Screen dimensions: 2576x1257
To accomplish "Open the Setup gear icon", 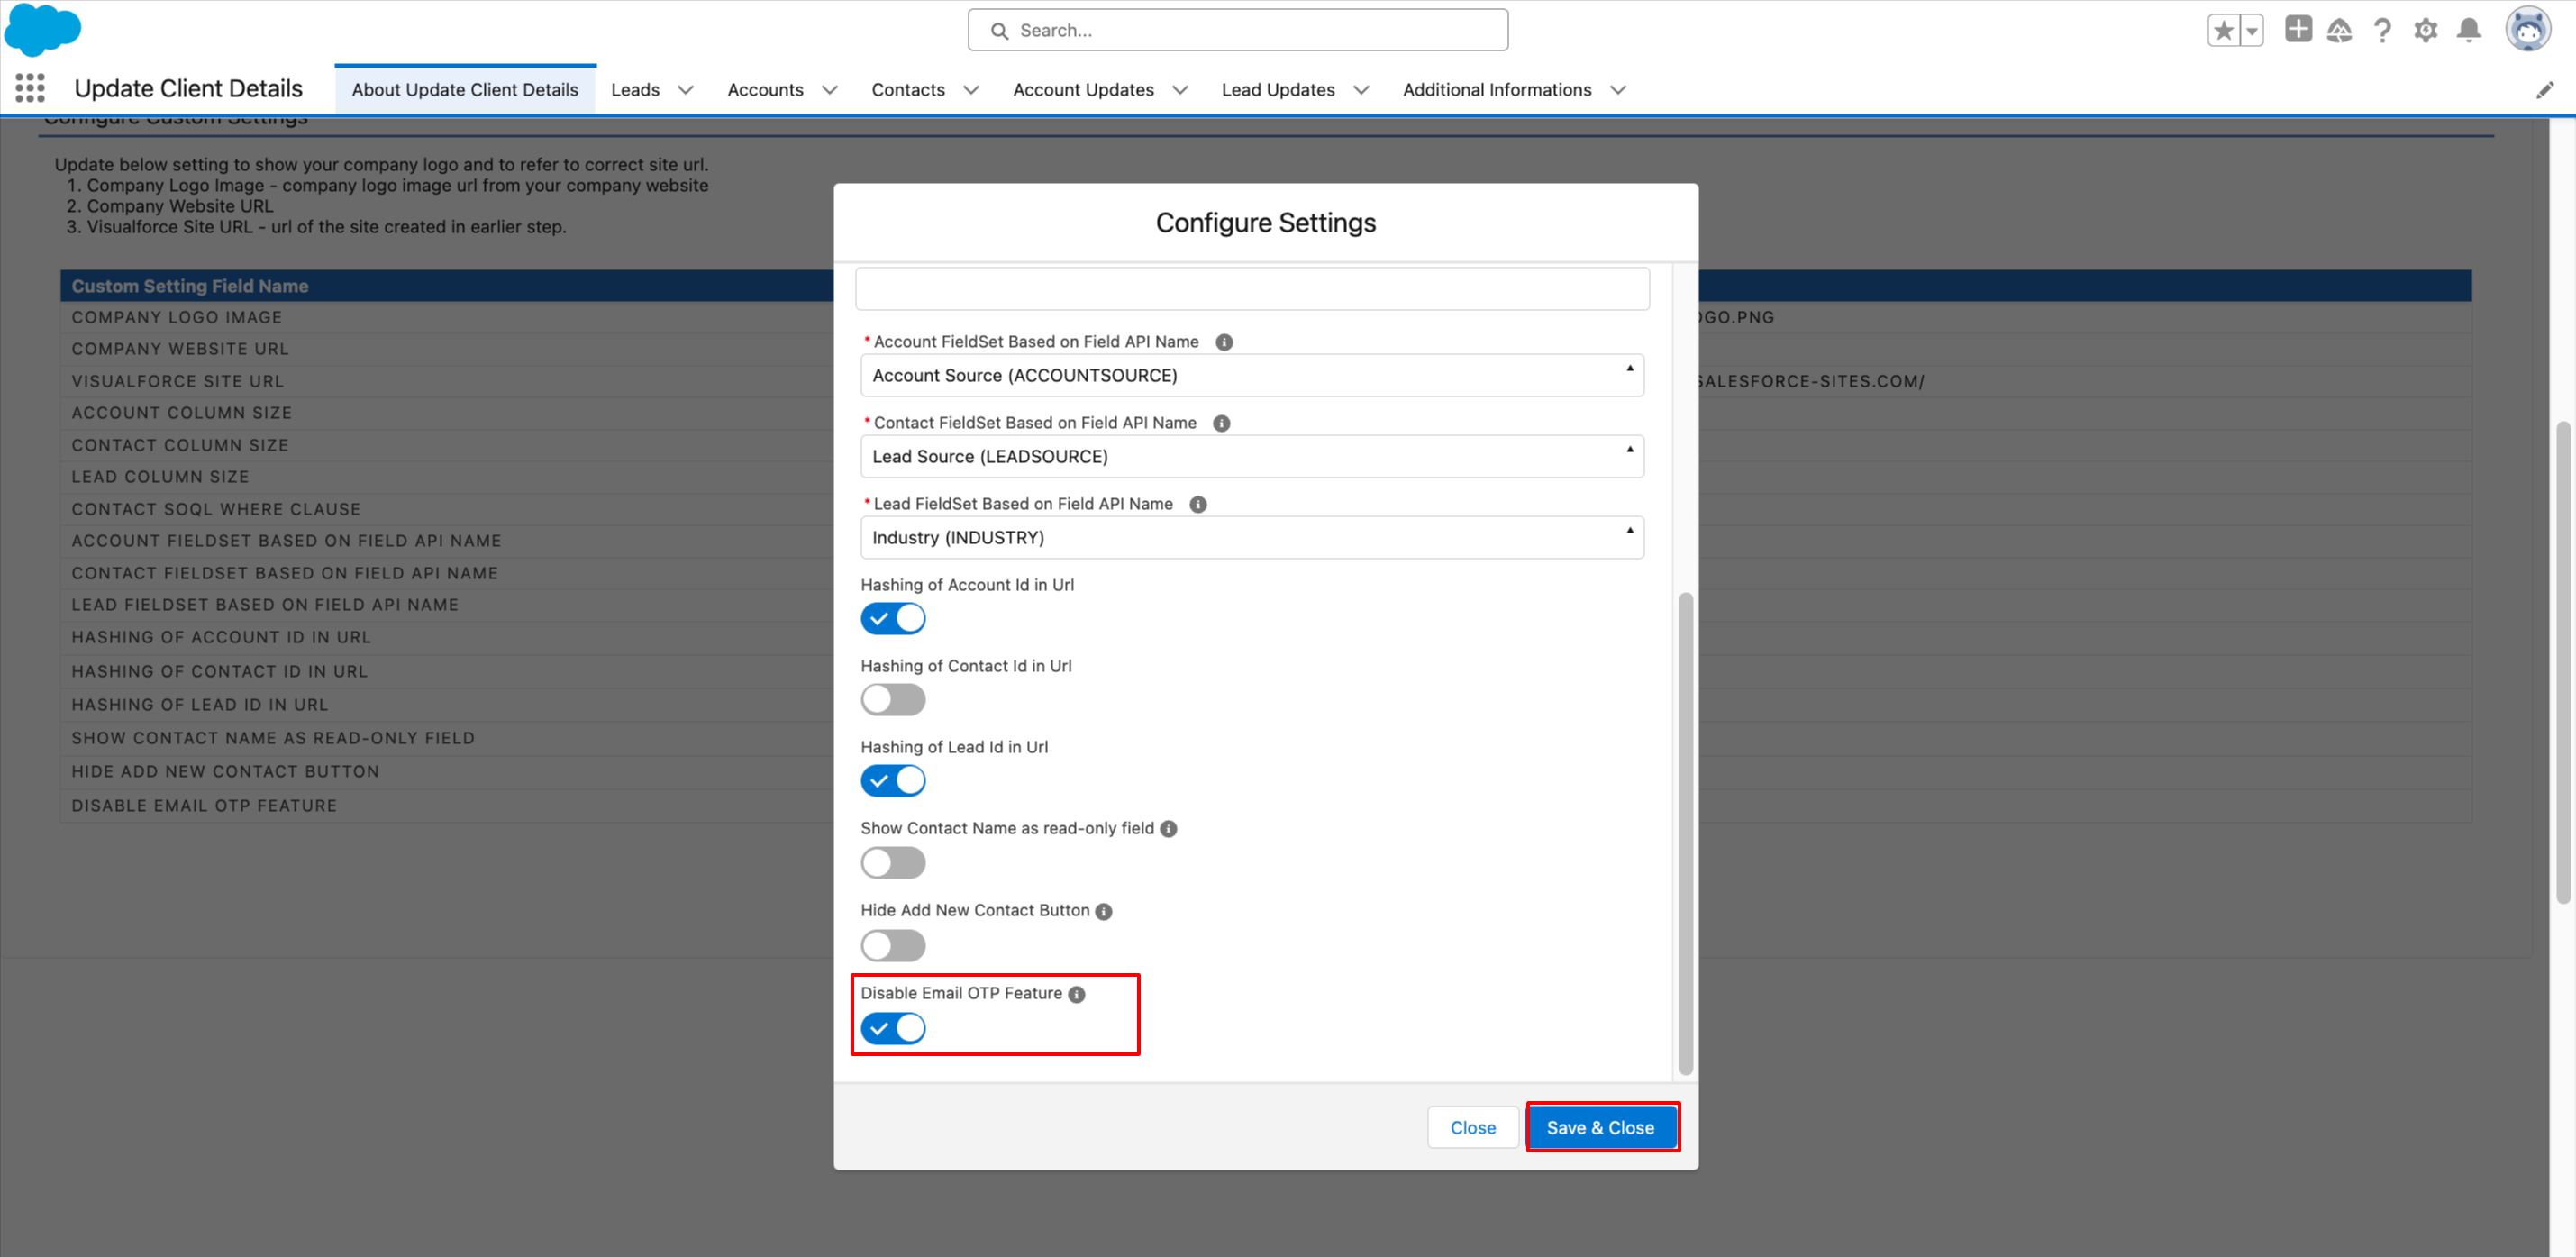I will [x=2425, y=31].
